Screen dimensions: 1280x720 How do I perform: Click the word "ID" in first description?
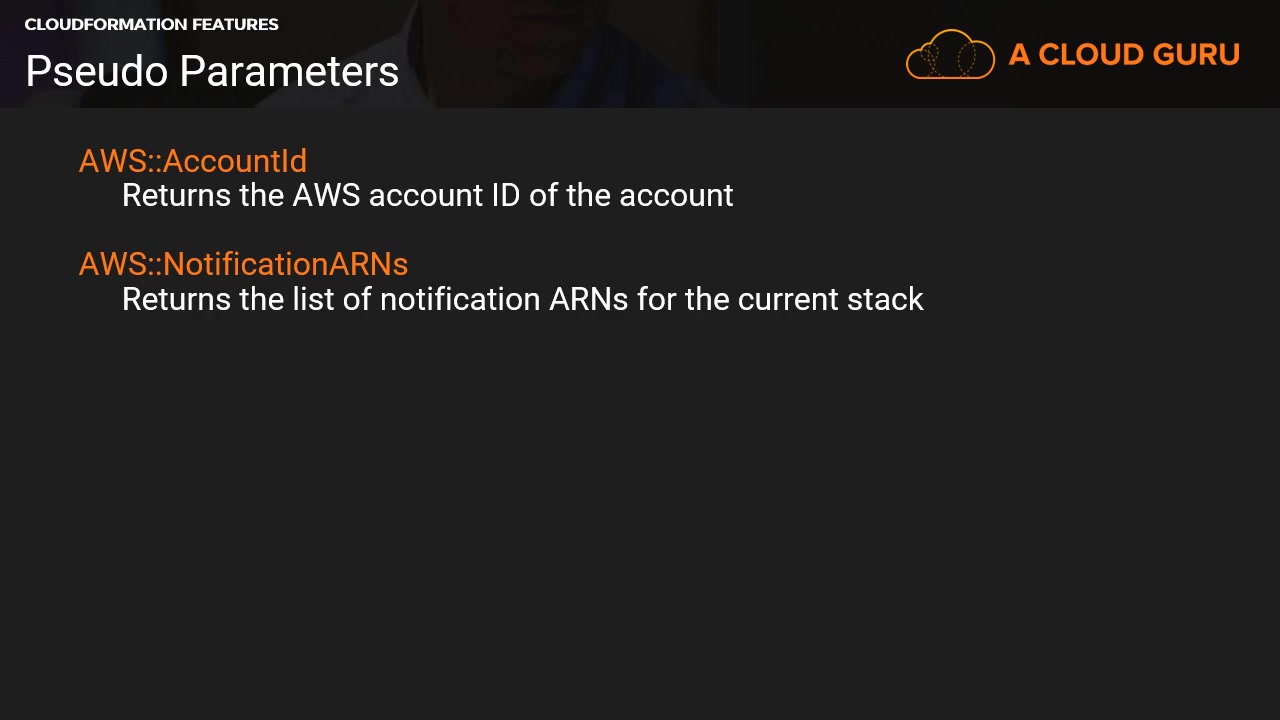(x=505, y=195)
